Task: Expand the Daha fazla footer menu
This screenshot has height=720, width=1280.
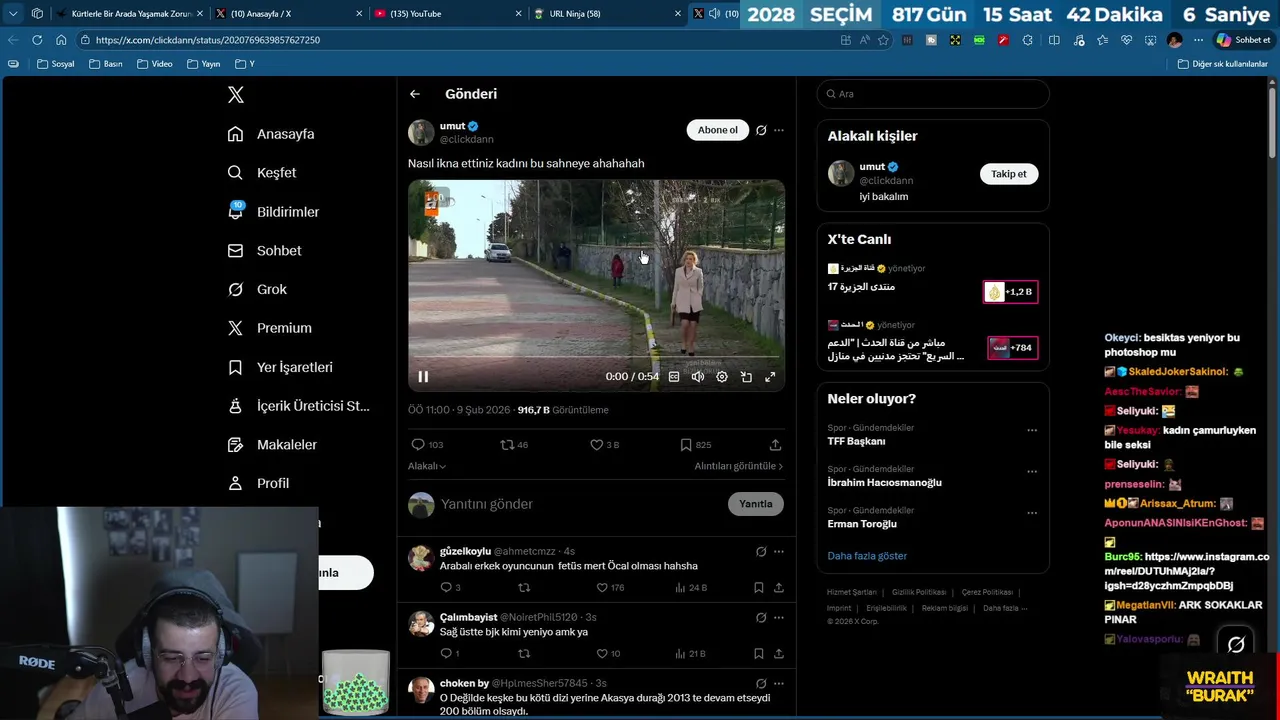Action: coord(1004,608)
